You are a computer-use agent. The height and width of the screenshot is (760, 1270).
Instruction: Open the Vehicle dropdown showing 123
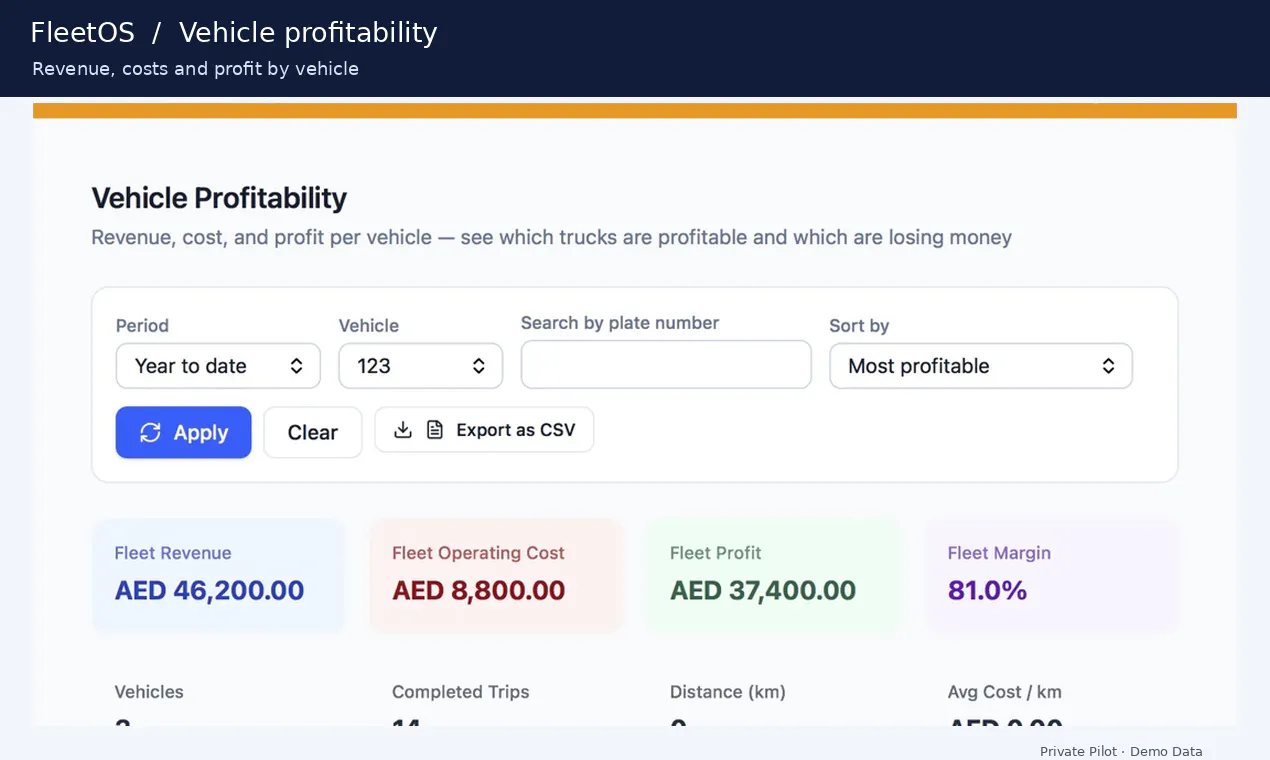[420, 366]
